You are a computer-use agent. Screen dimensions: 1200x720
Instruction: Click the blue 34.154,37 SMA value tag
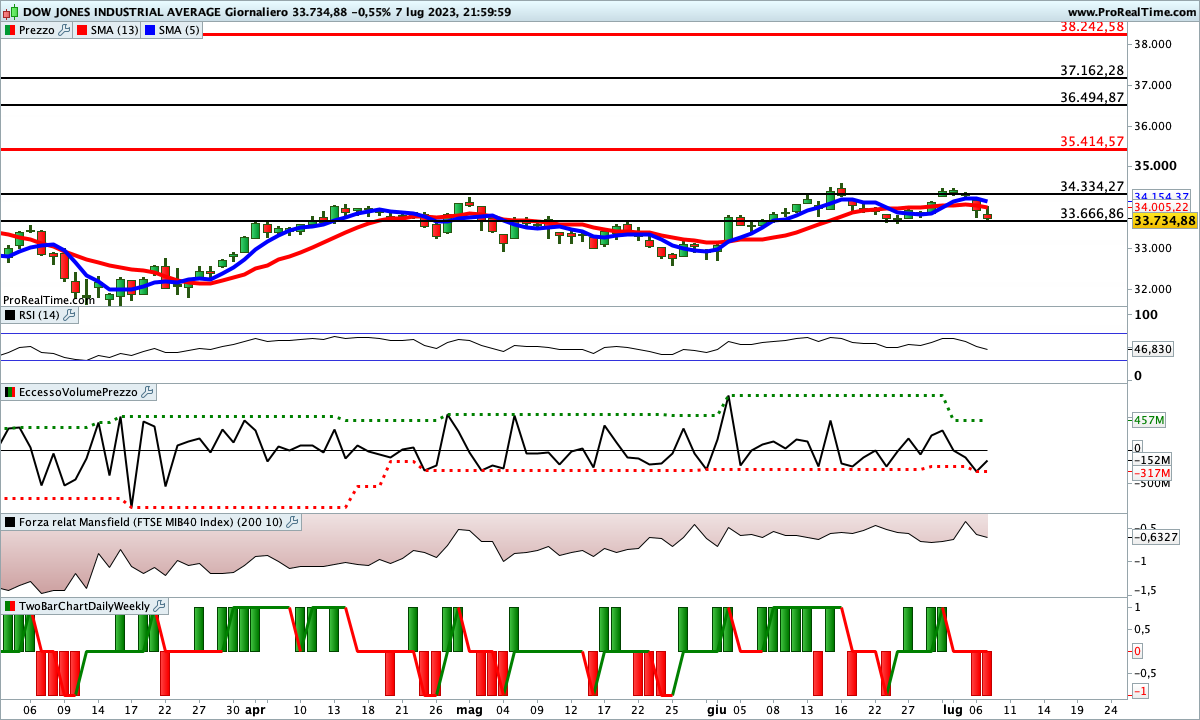coord(1162,196)
